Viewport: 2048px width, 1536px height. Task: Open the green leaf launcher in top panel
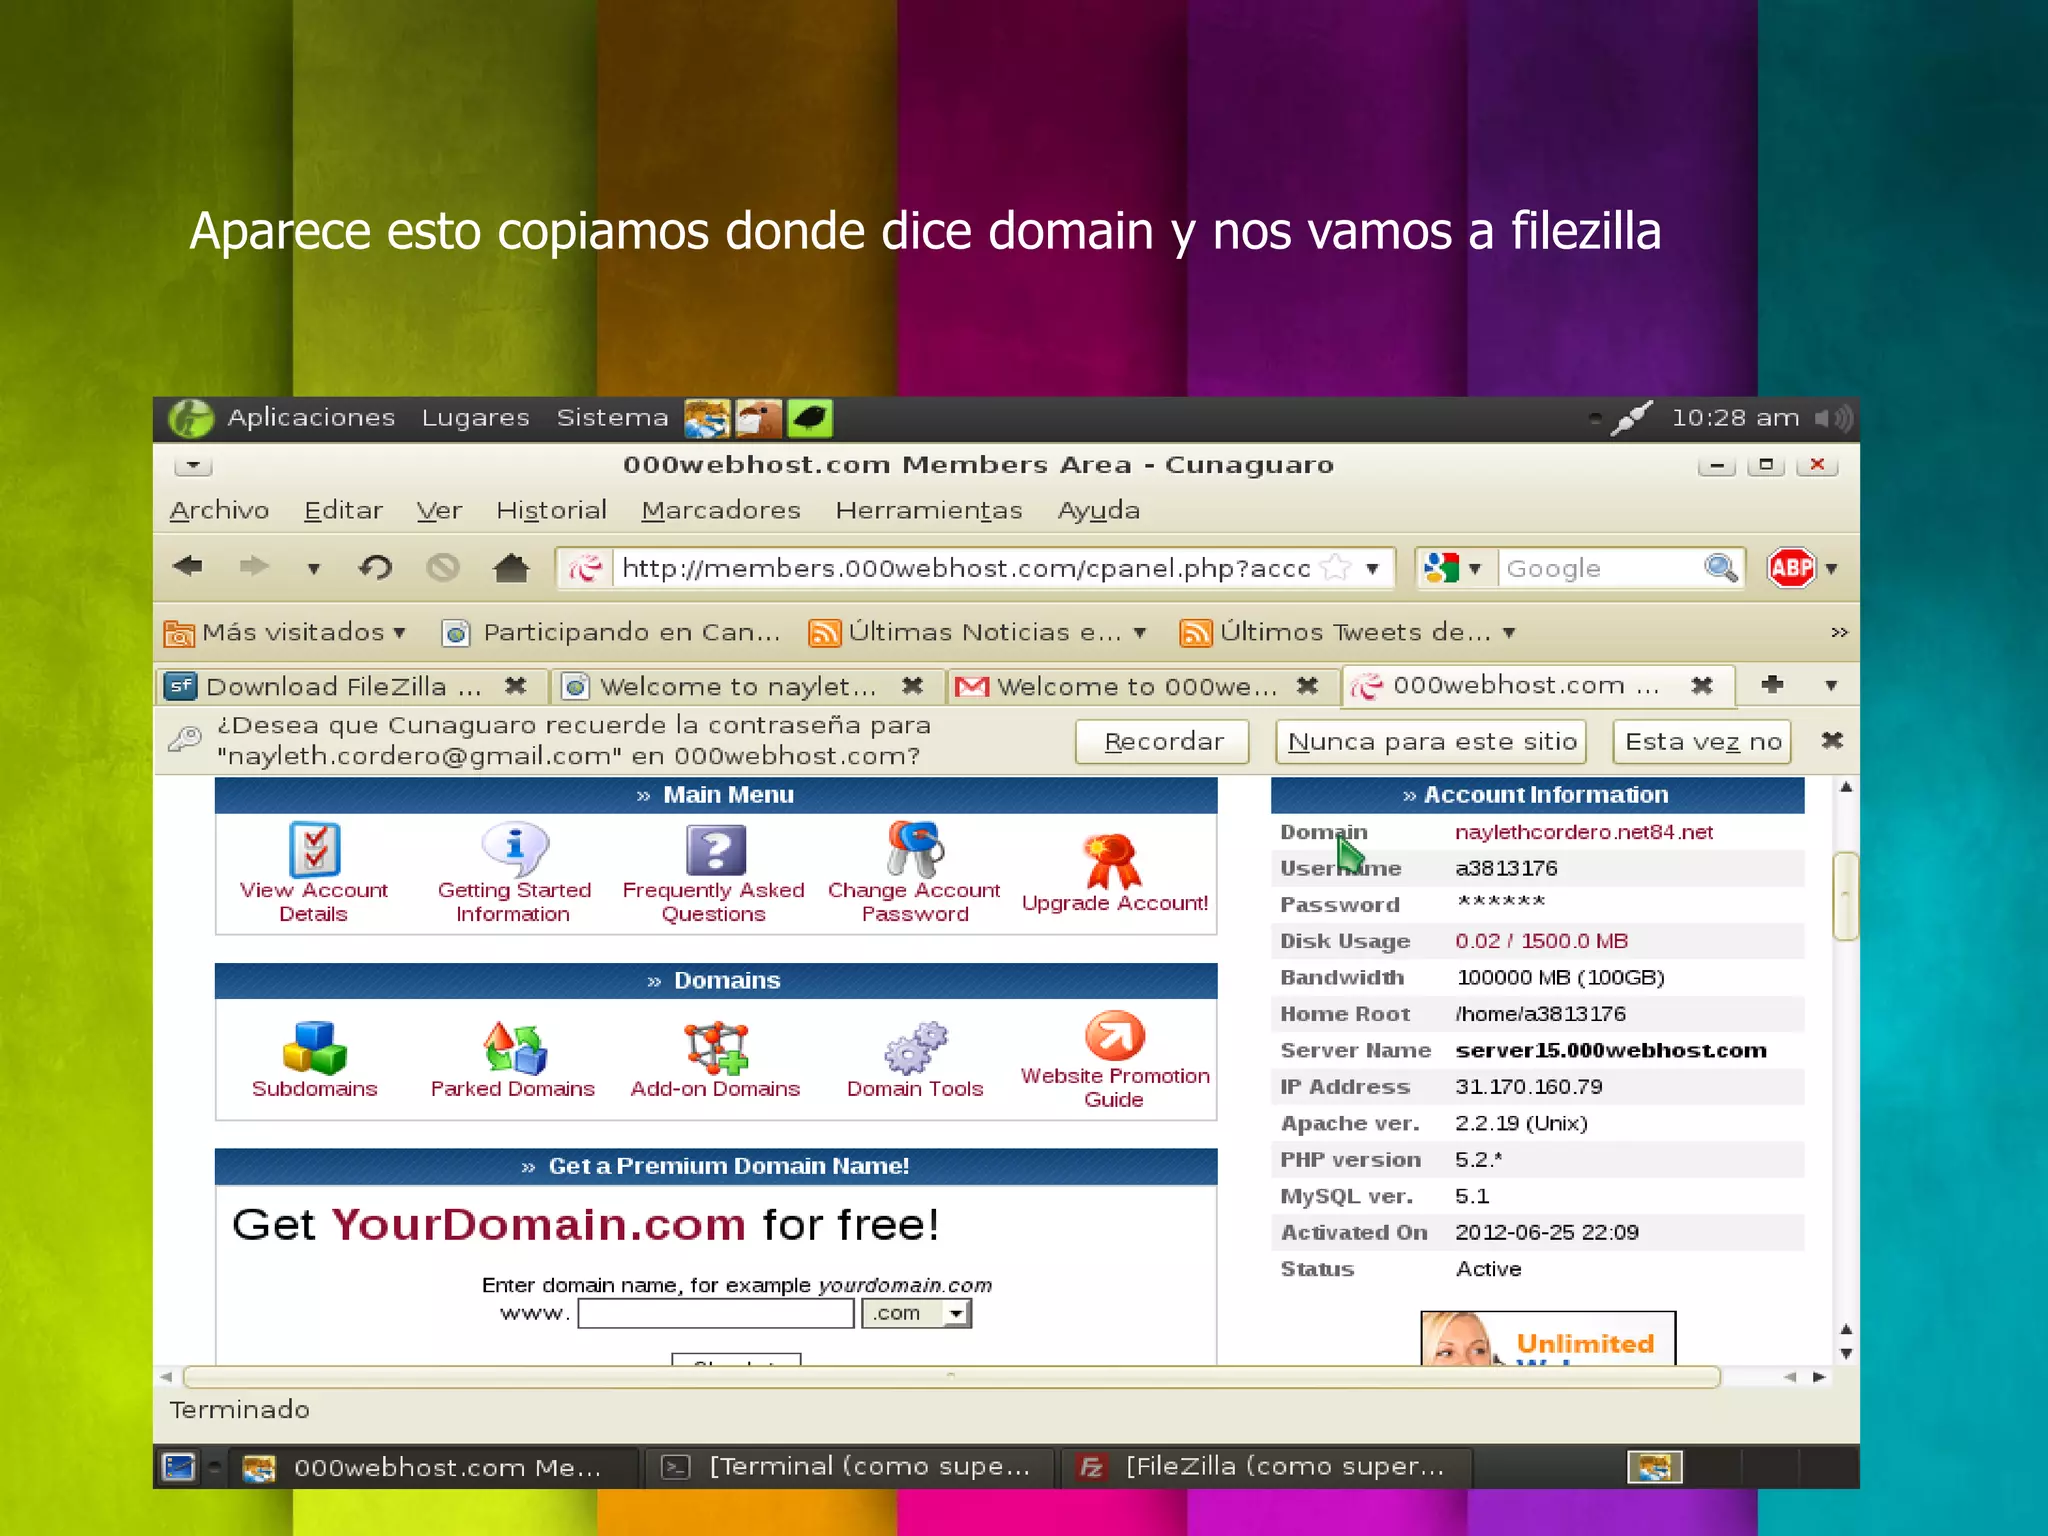coord(810,418)
